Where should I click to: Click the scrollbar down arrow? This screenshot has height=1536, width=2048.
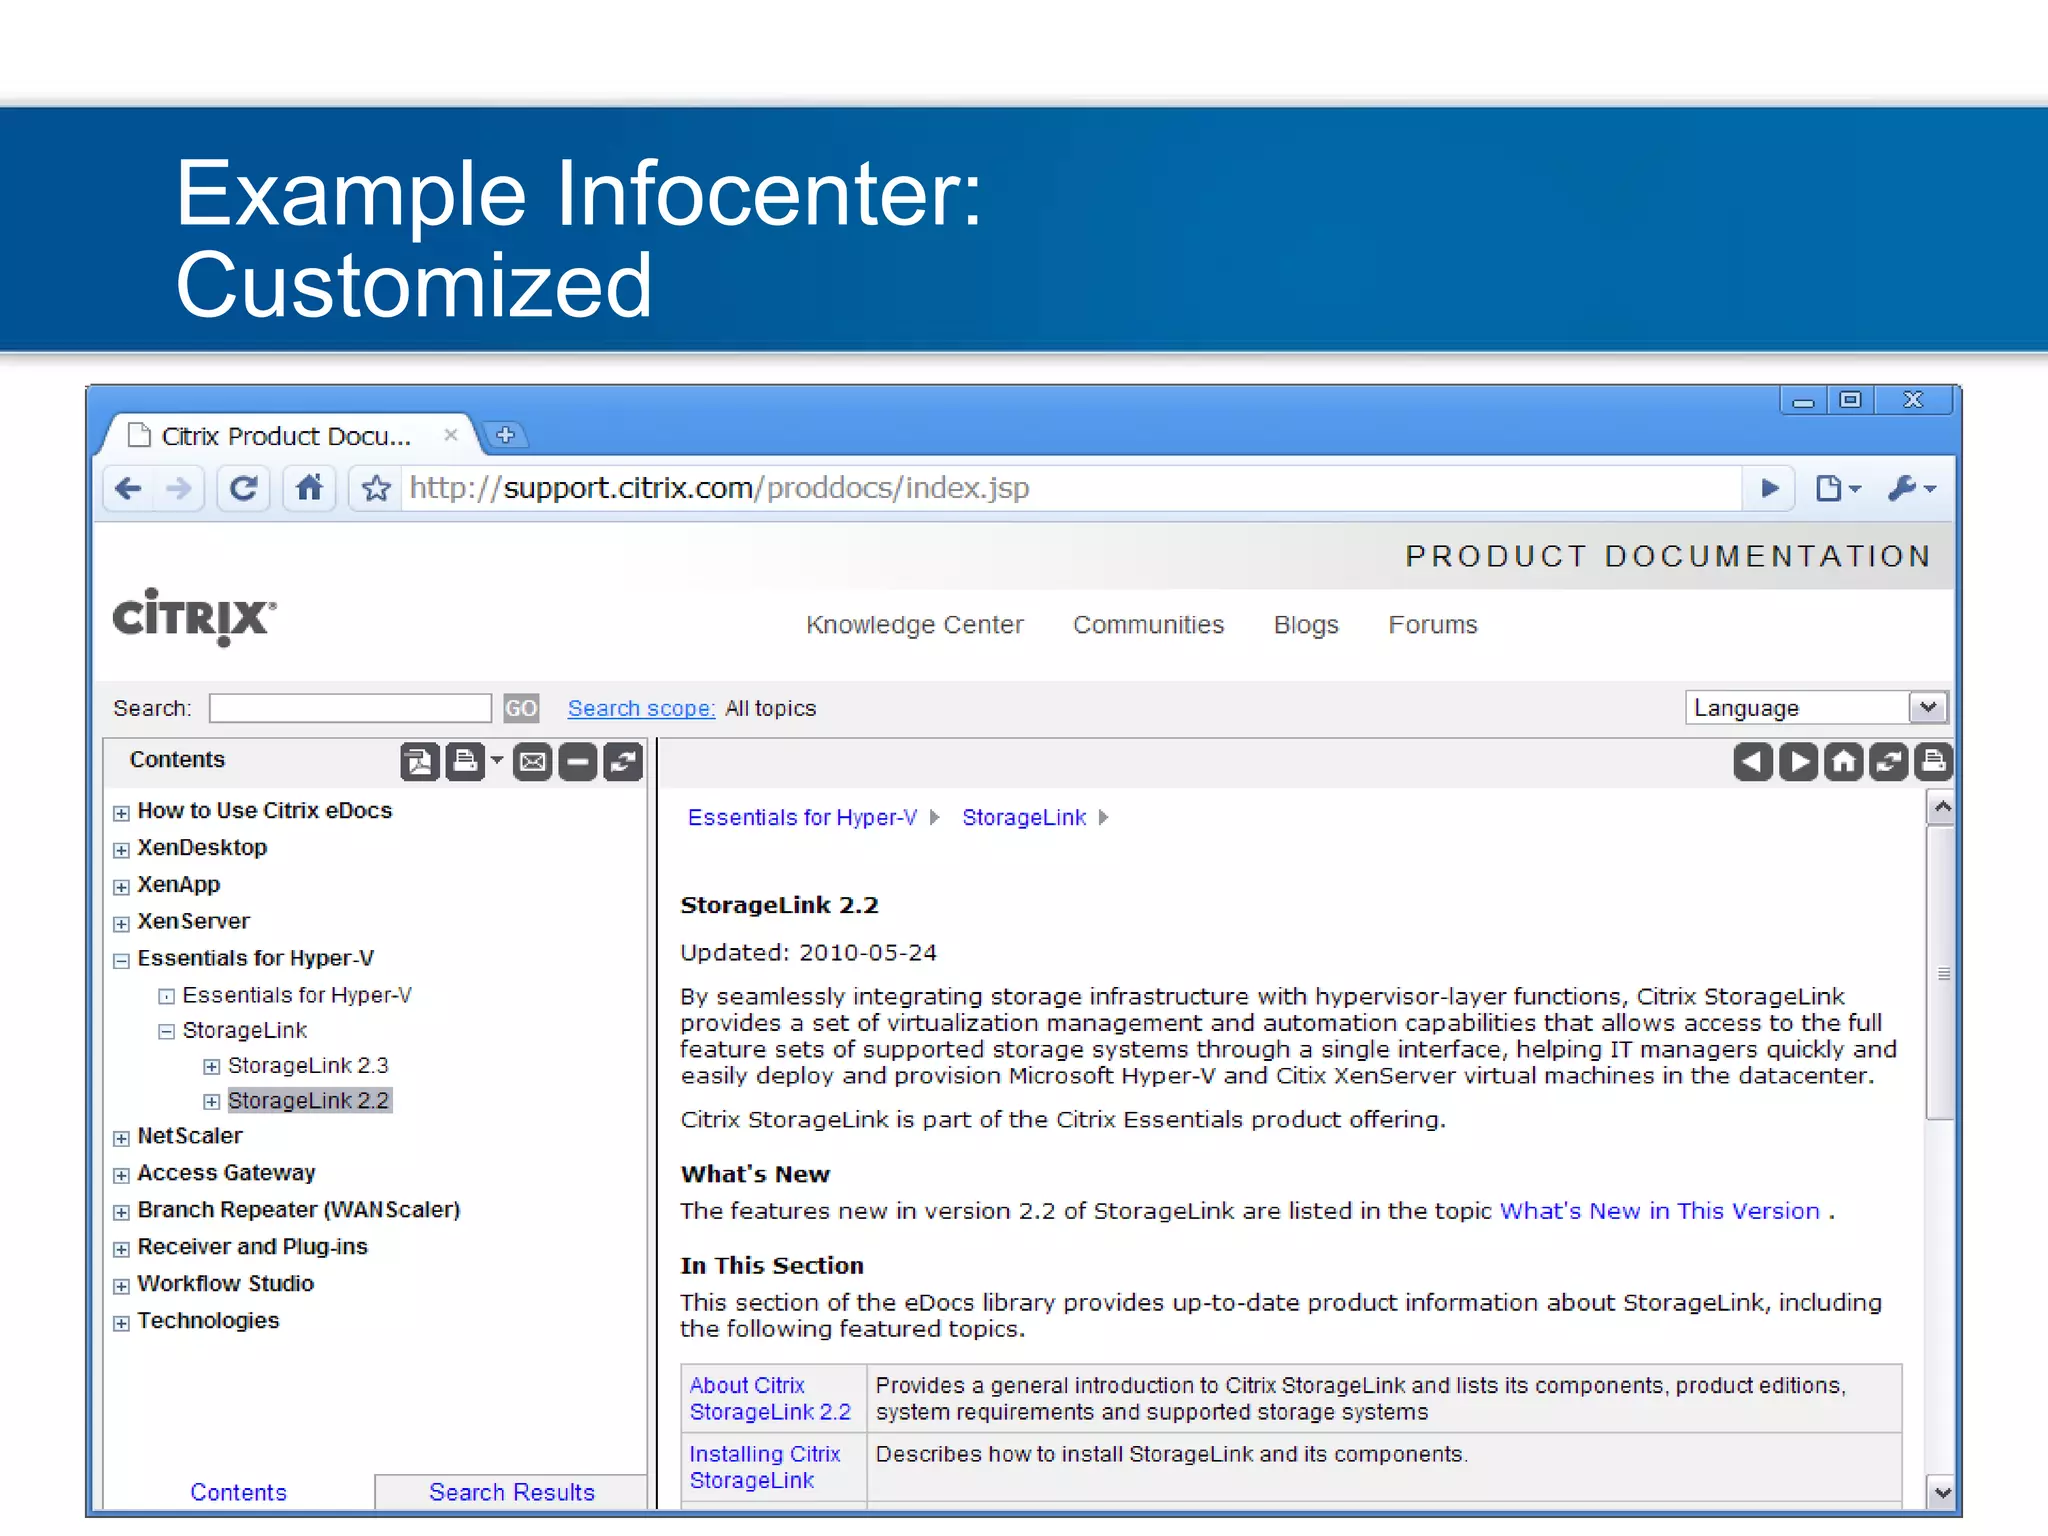[x=1941, y=1492]
